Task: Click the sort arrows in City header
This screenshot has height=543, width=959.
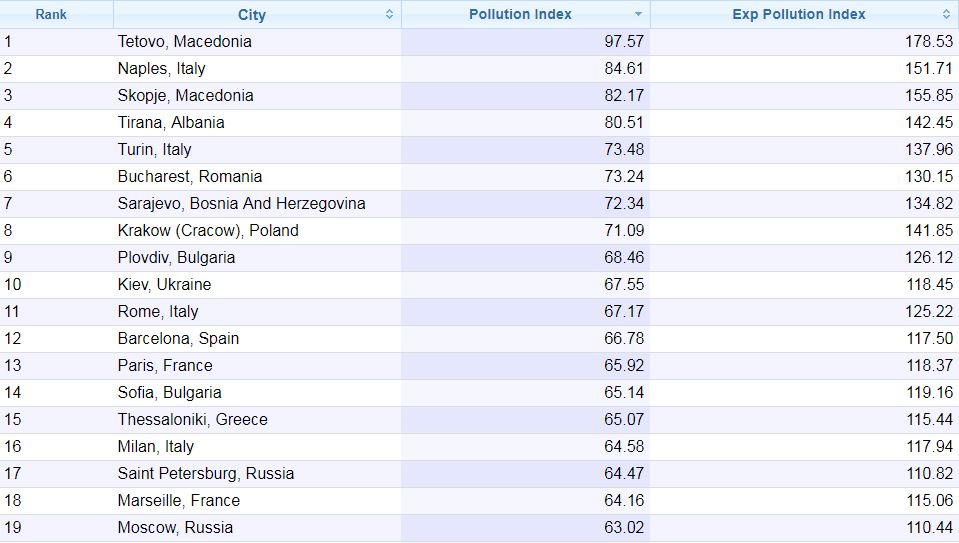Action: [389, 15]
